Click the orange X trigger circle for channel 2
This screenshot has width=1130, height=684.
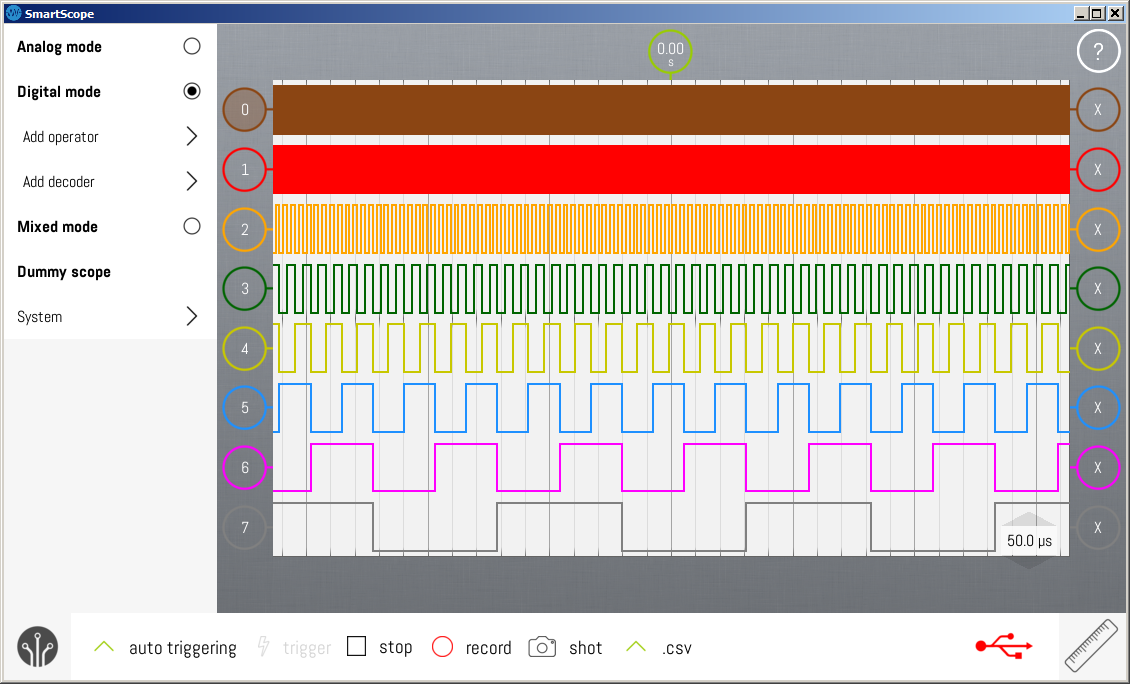tap(1098, 230)
